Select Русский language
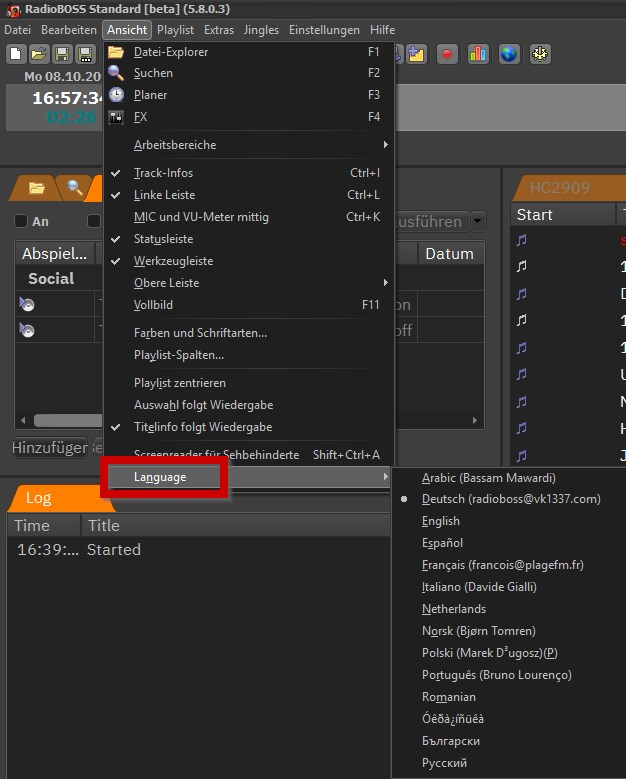 [509, 763]
